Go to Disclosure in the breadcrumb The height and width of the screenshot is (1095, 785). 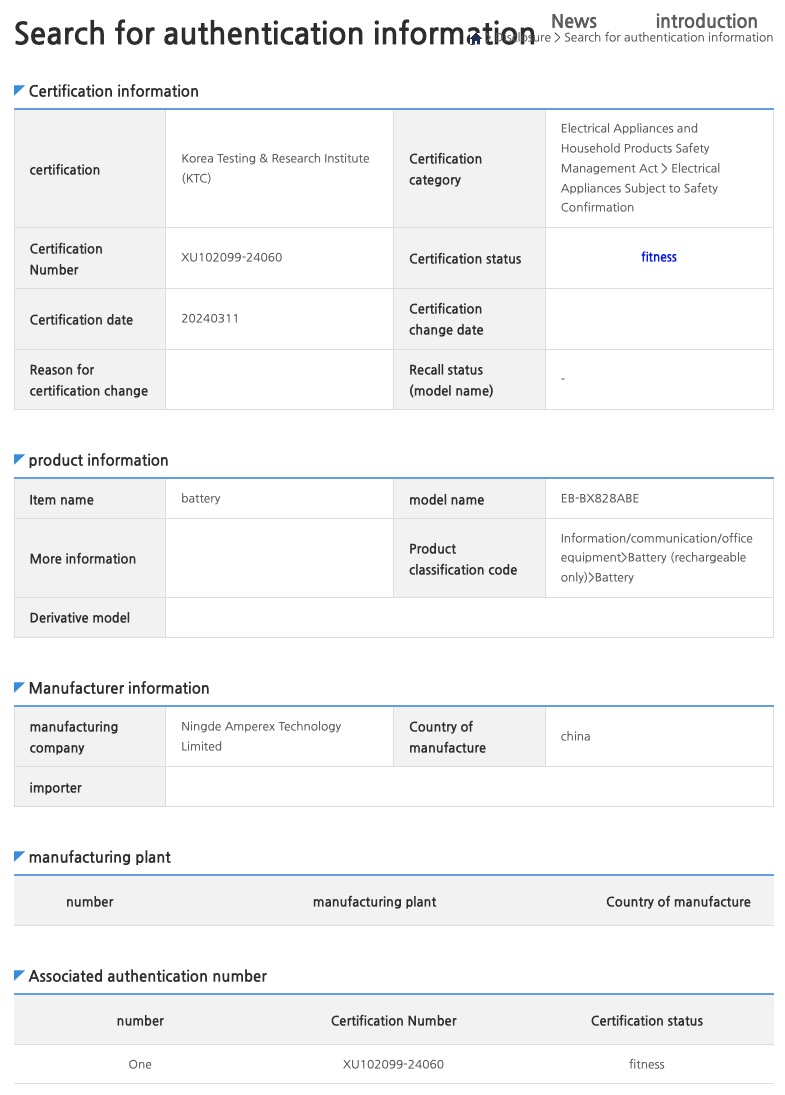point(521,38)
